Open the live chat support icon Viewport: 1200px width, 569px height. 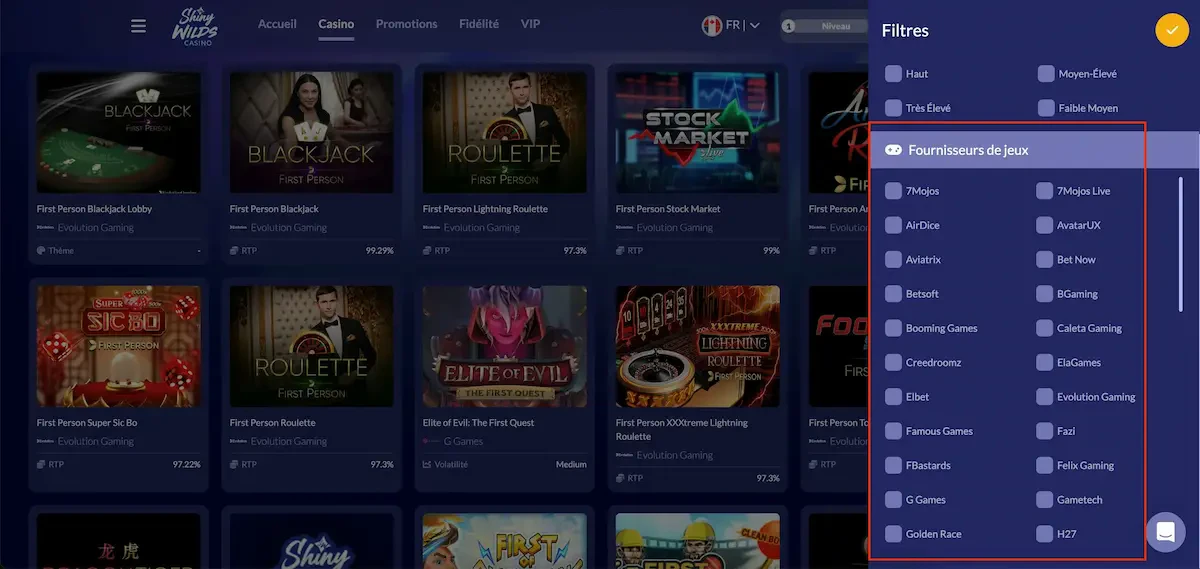pyautogui.click(x=1165, y=531)
